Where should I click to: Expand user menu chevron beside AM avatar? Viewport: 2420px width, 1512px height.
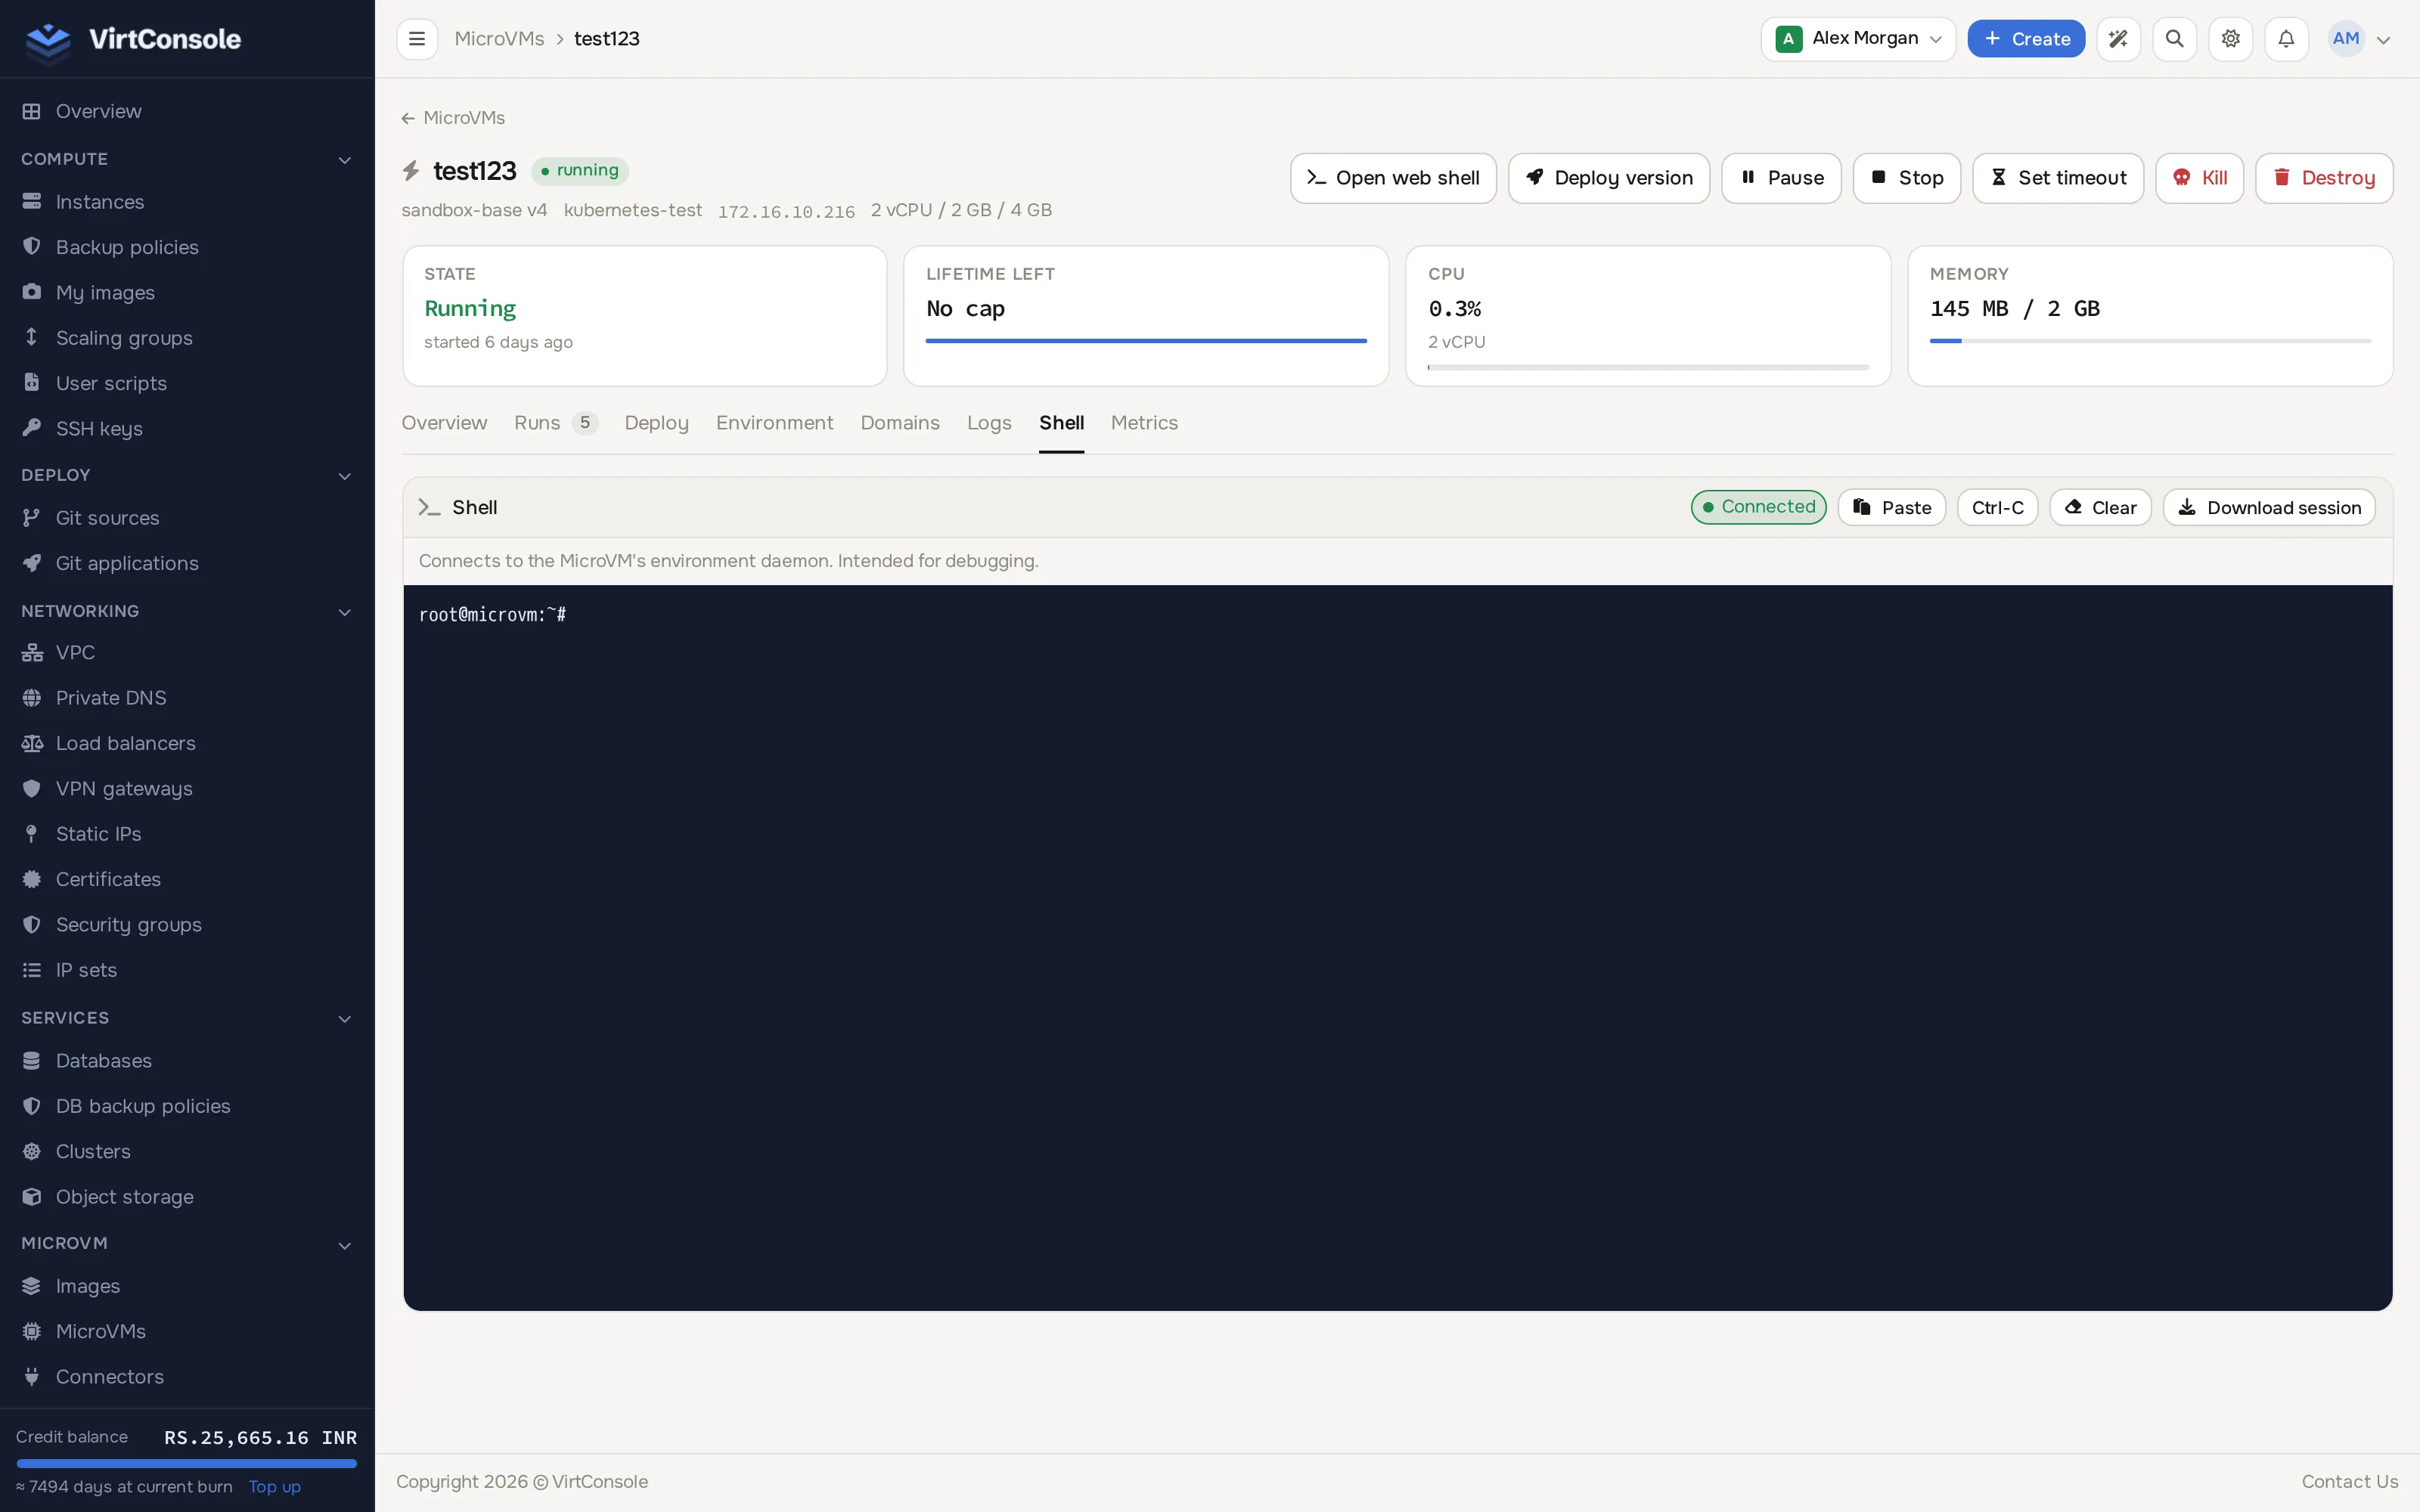click(2384, 40)
